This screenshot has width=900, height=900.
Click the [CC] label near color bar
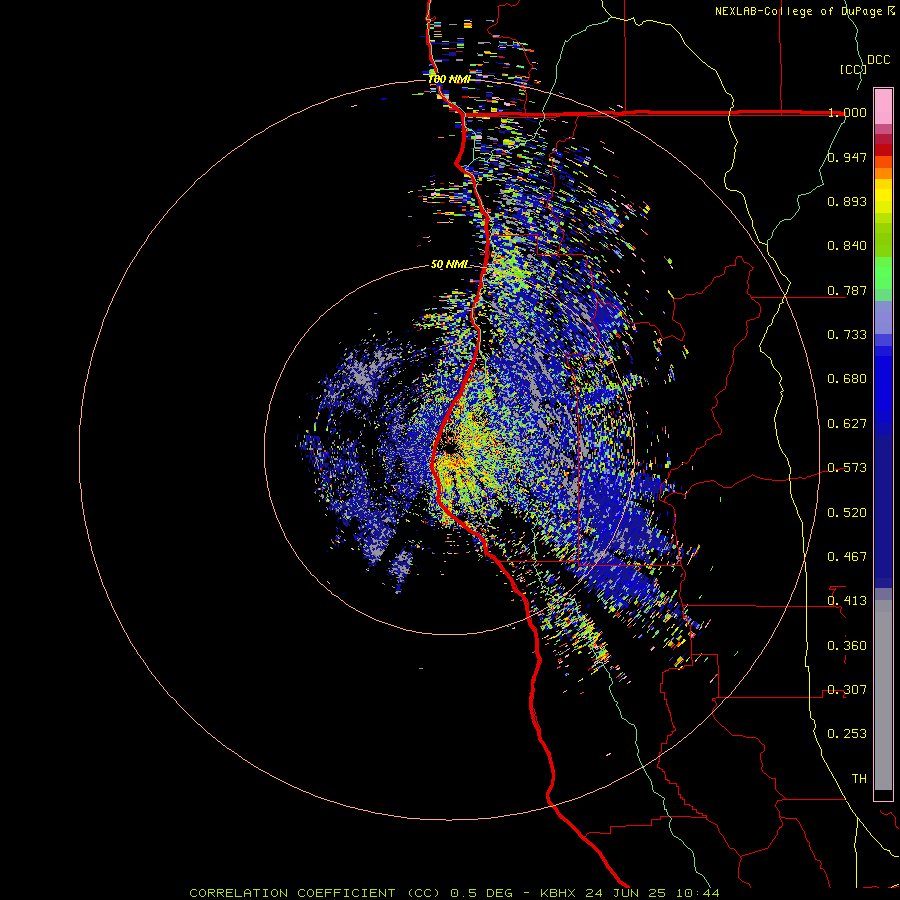(x=853, y=69)
